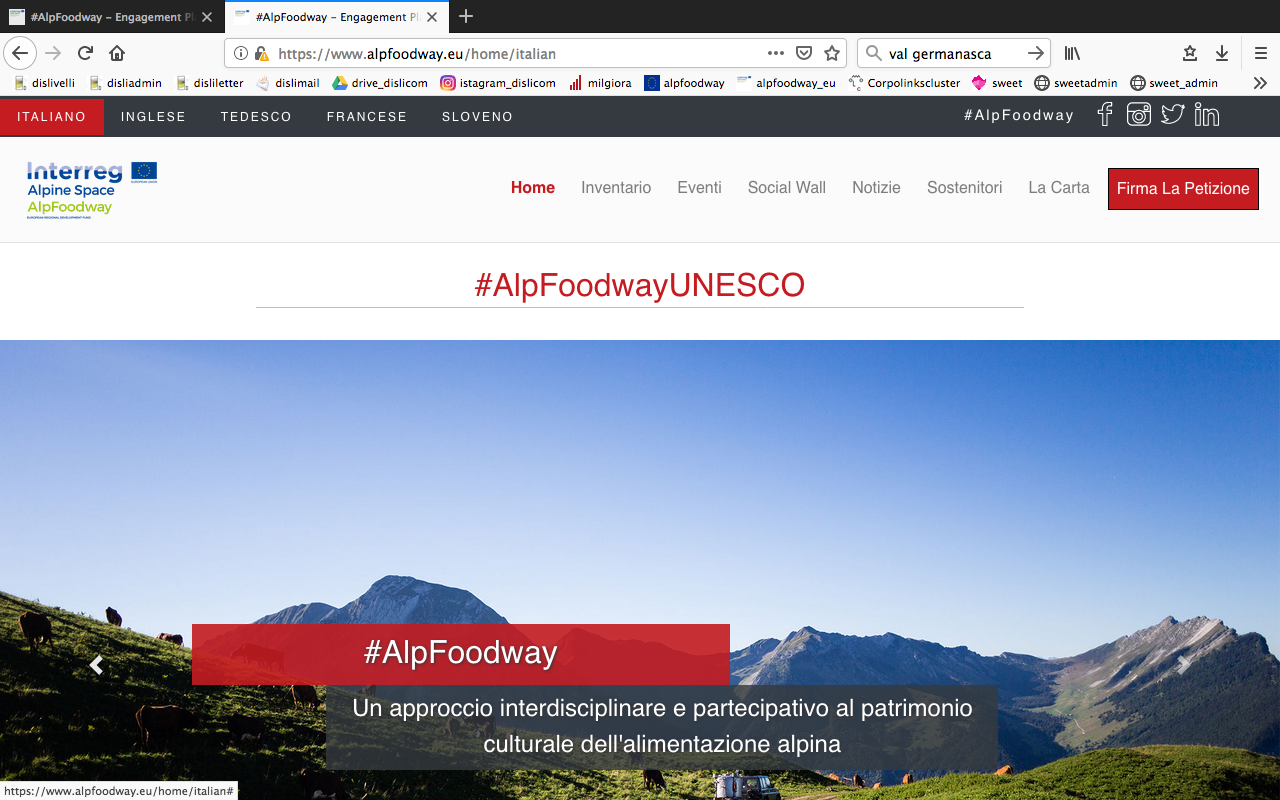Open the Eventi page
Image resolution: width=1280 pixels, height=800 pixels.
click(x=699, y=187)
